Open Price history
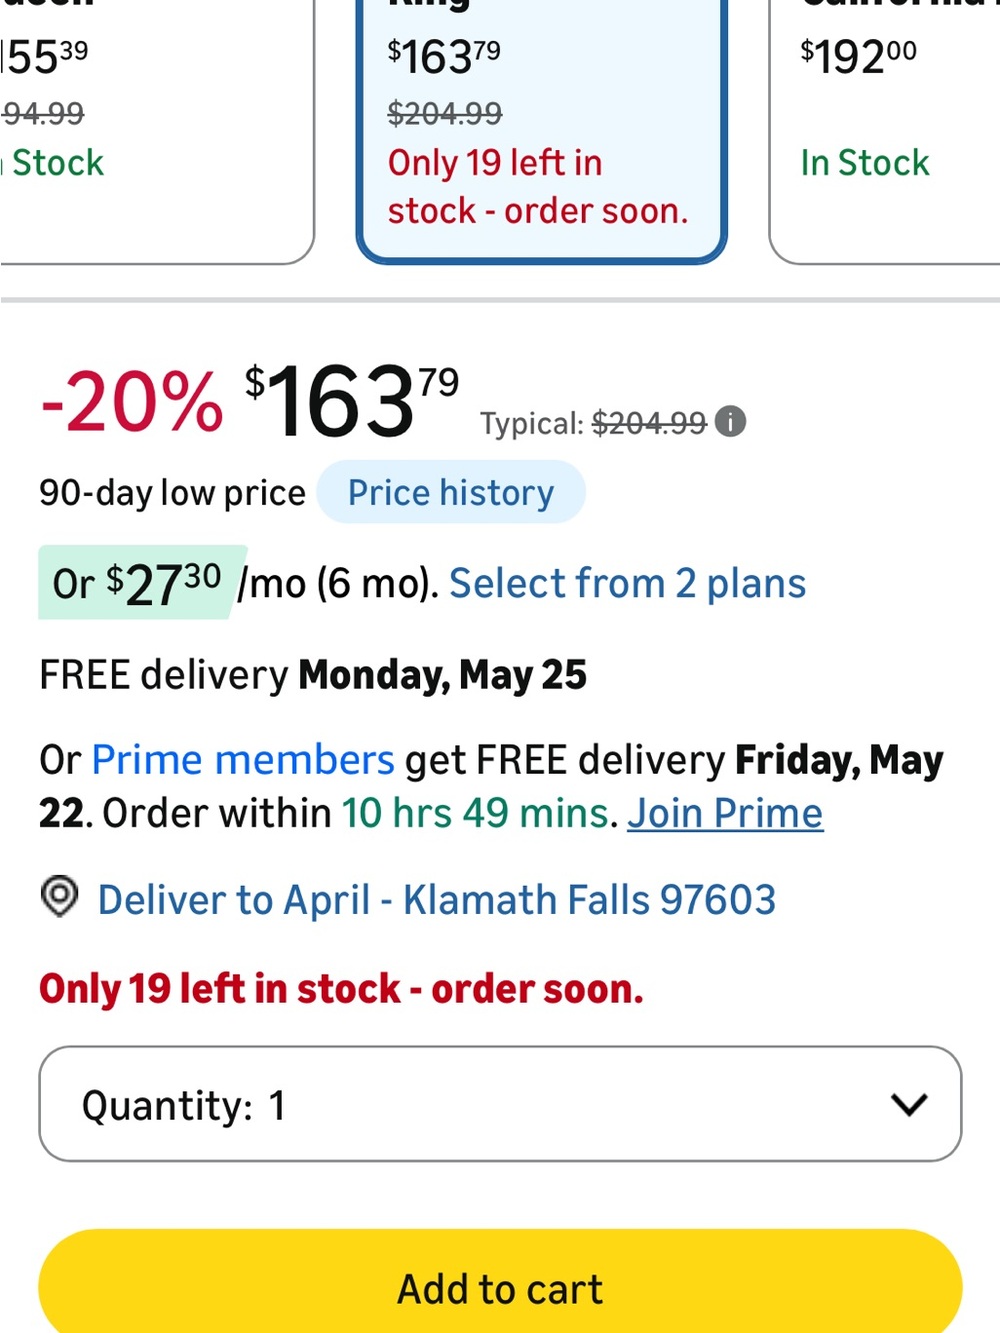The height and width of the screenshot is (1333, 1000). [x=451, y=492]
